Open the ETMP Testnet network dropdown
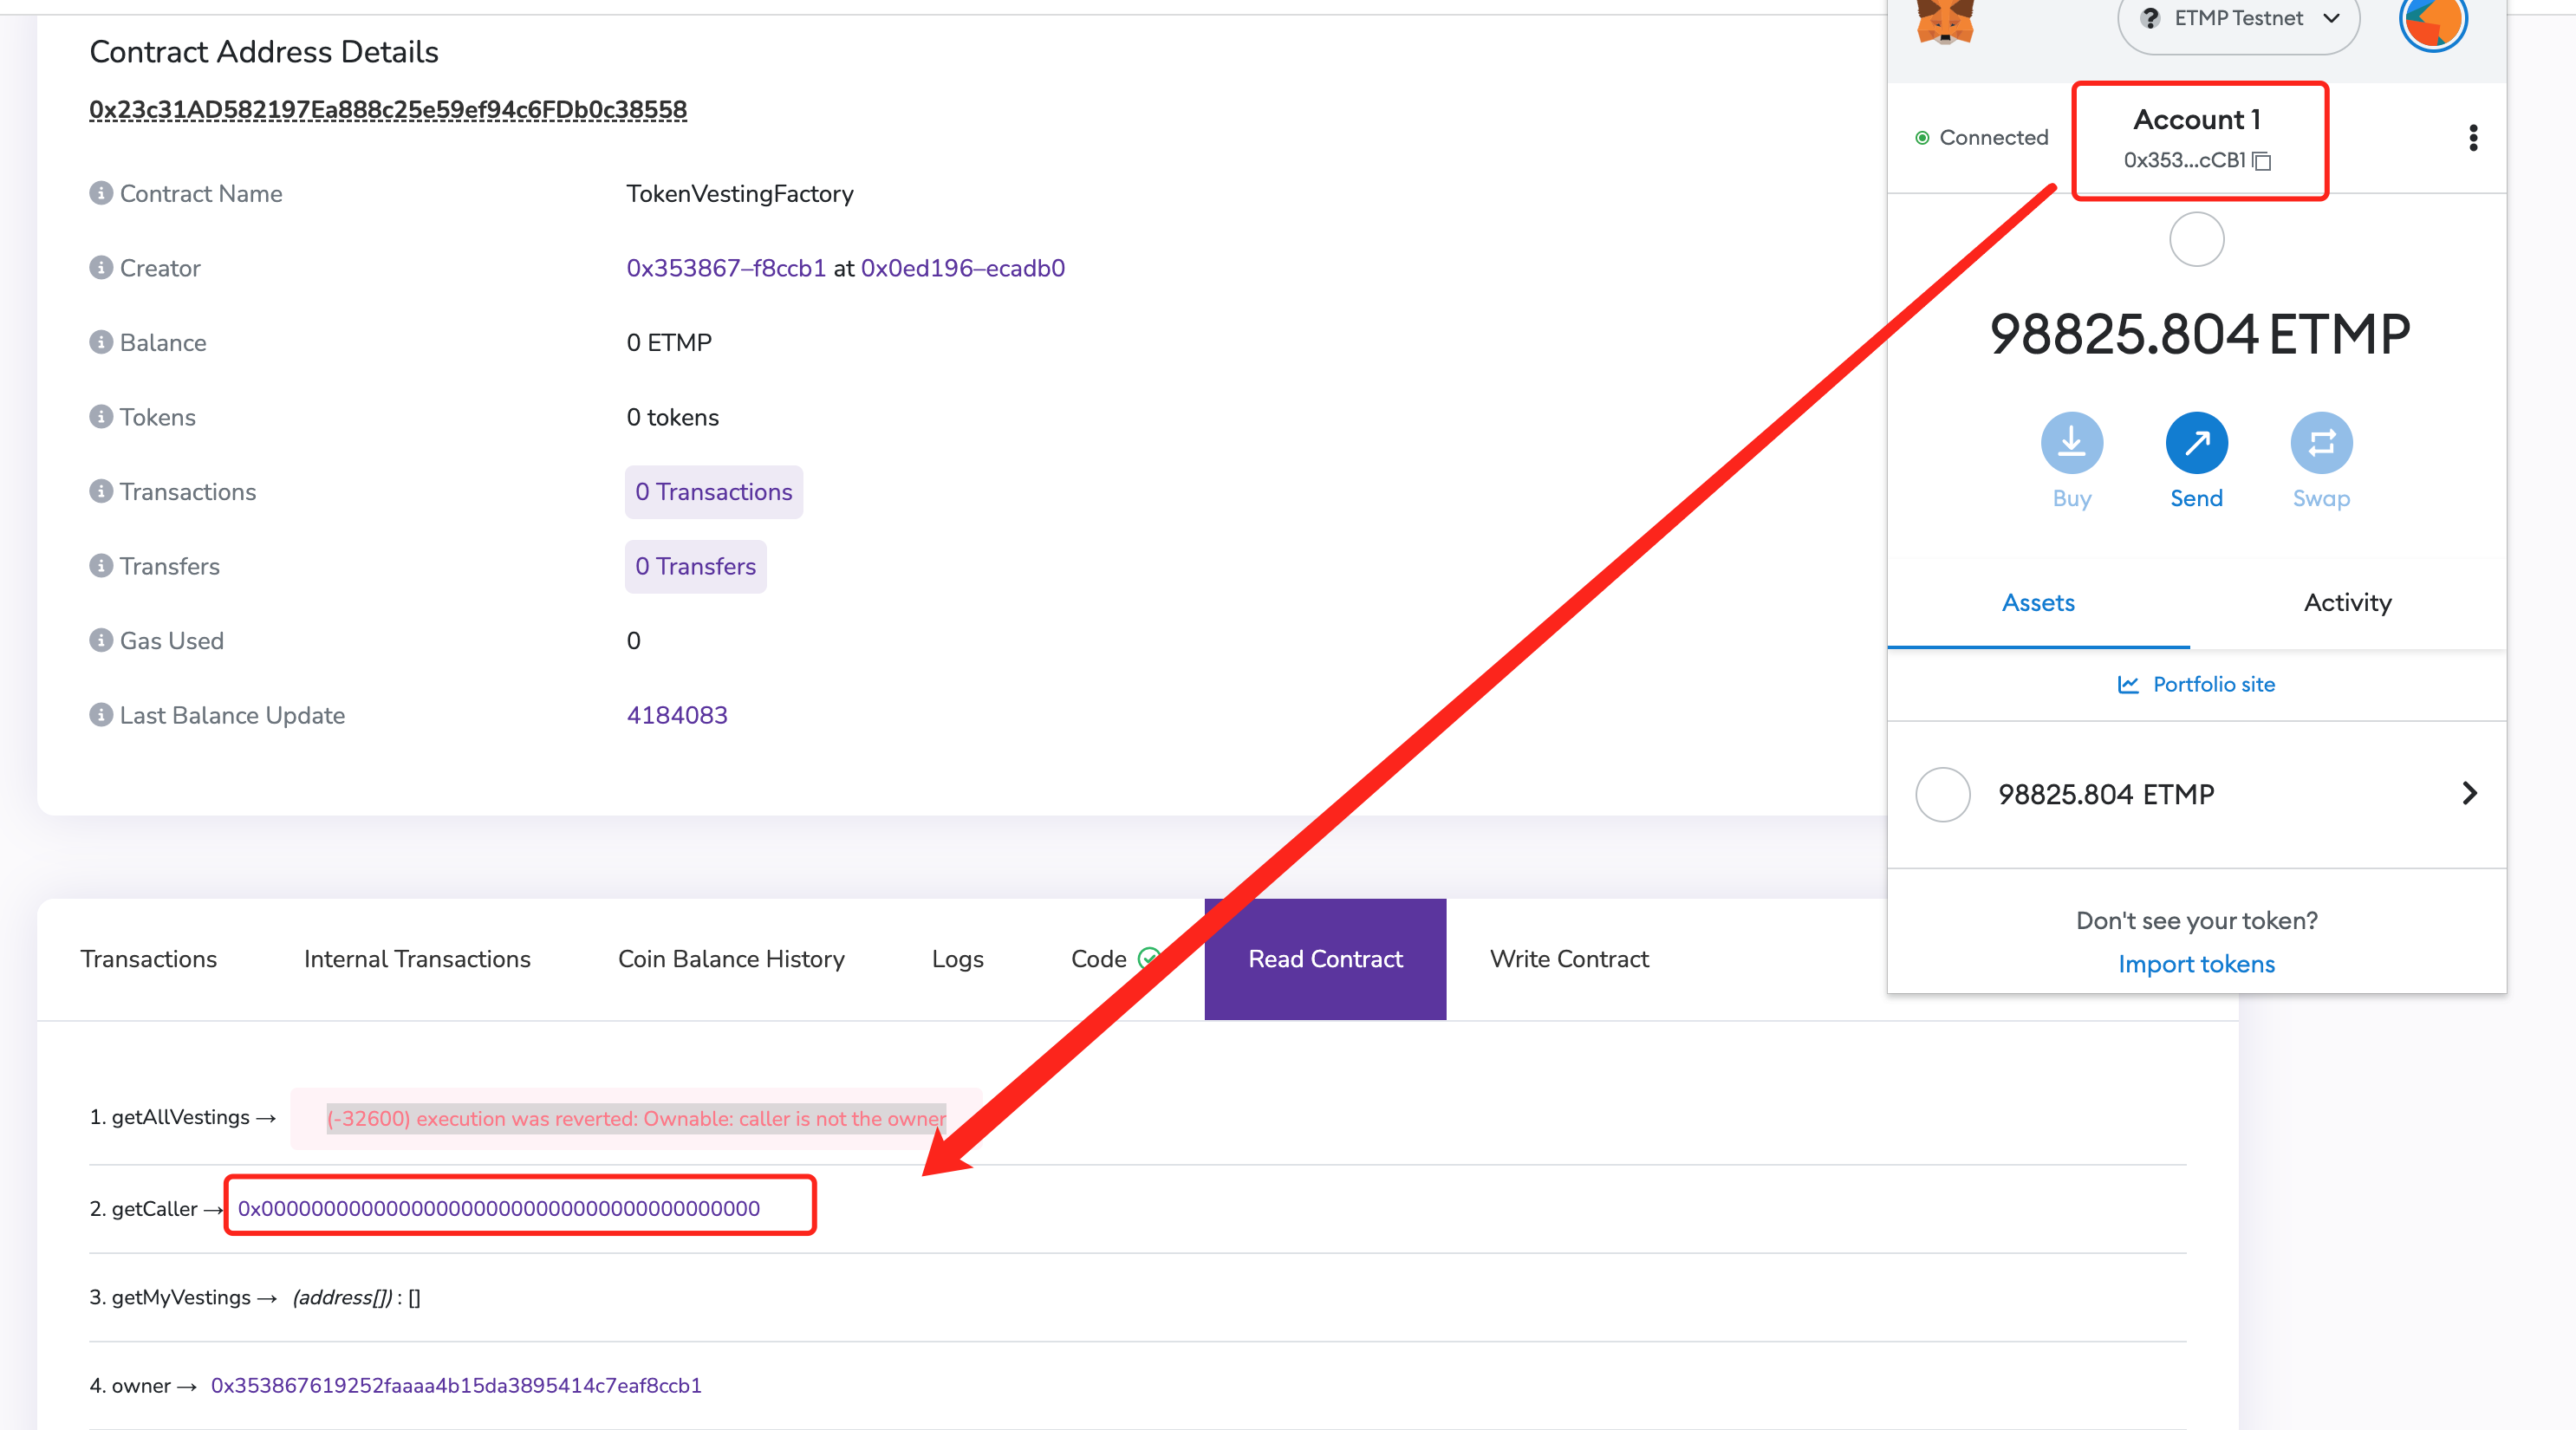This screenshot has height=1430, width=2576. click(x=2238, y=18)
